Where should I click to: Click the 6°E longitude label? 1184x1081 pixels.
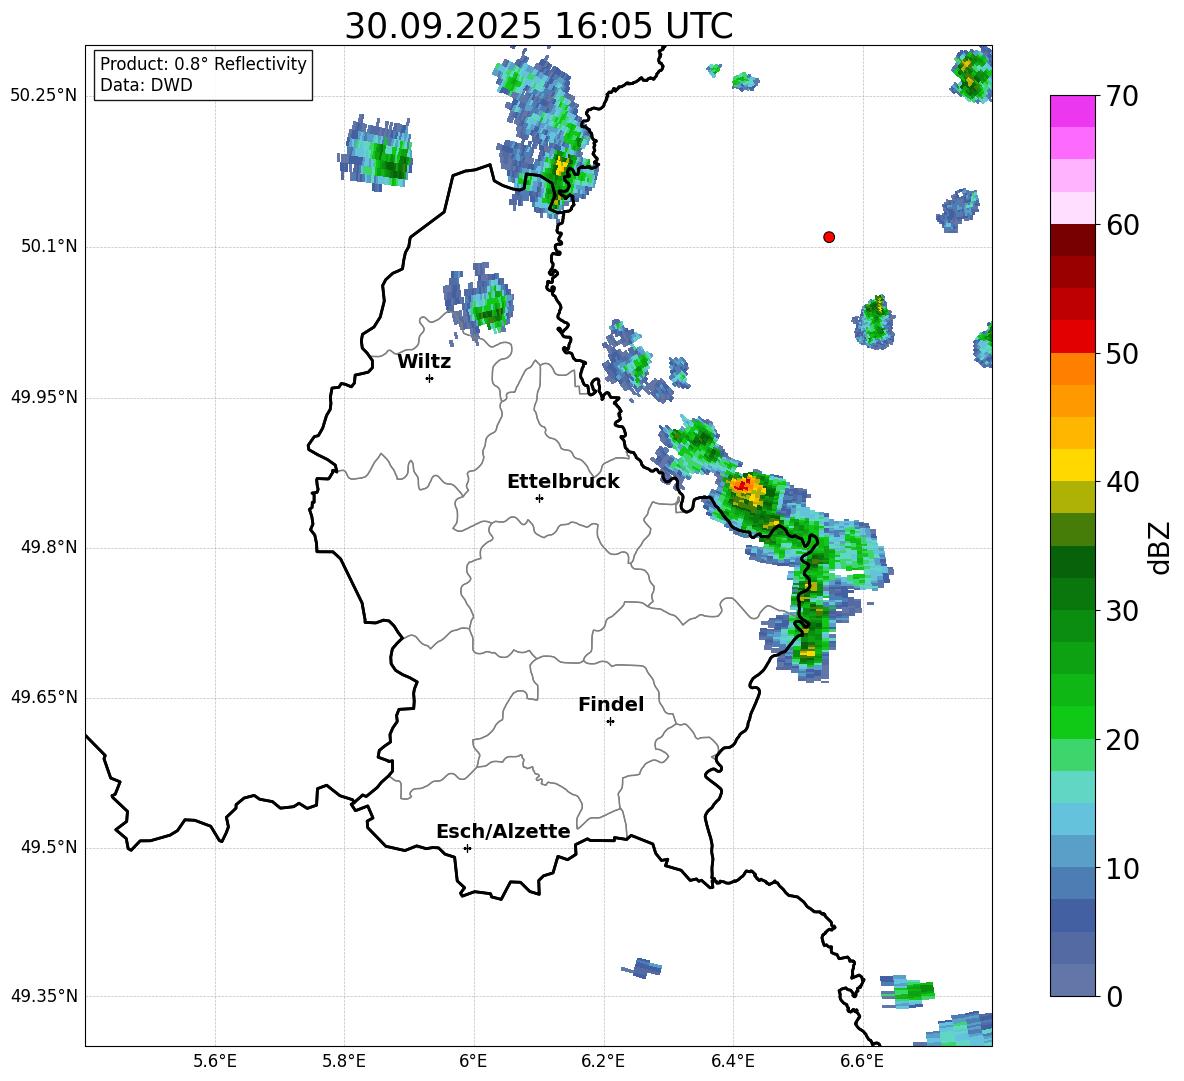click(x=473, y=1061)
